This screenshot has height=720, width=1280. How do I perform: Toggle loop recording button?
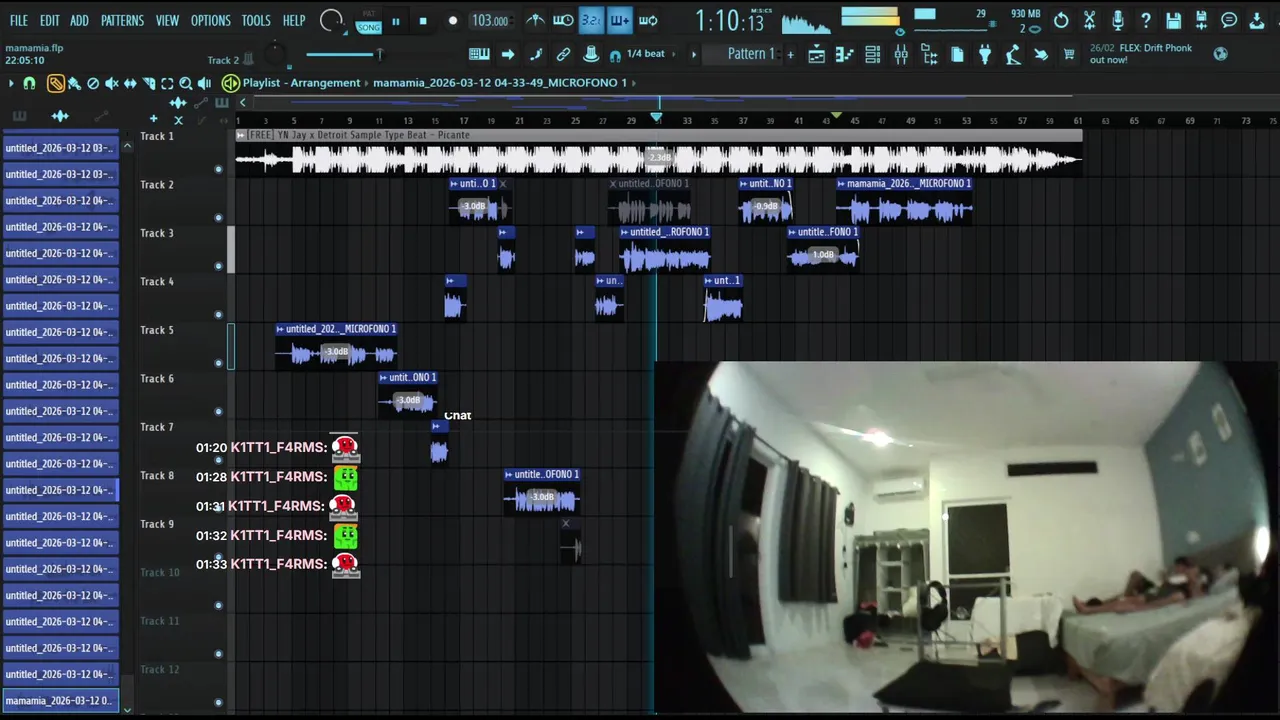click(x=647, y=21)
